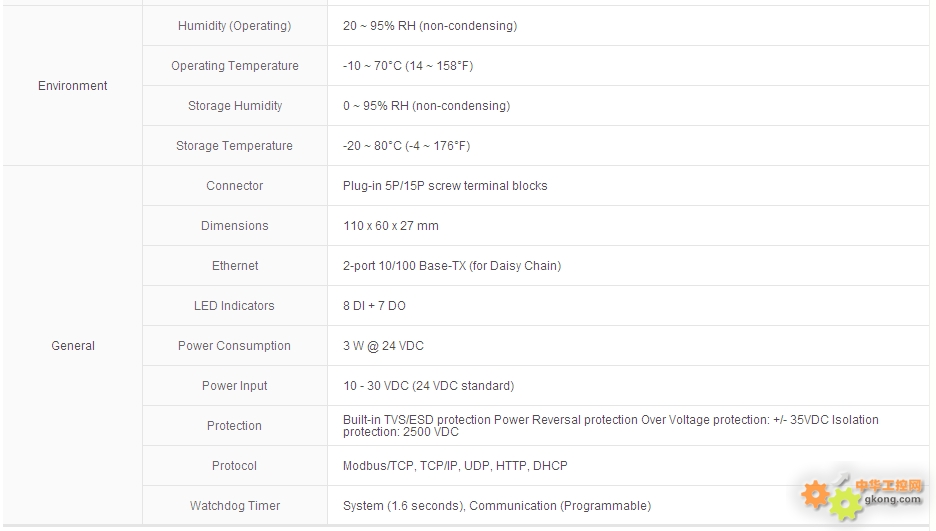This screenshot has height=531, width=936.
Task: Click the 2-port 10/100 Base-TX value
Action: 452,266
